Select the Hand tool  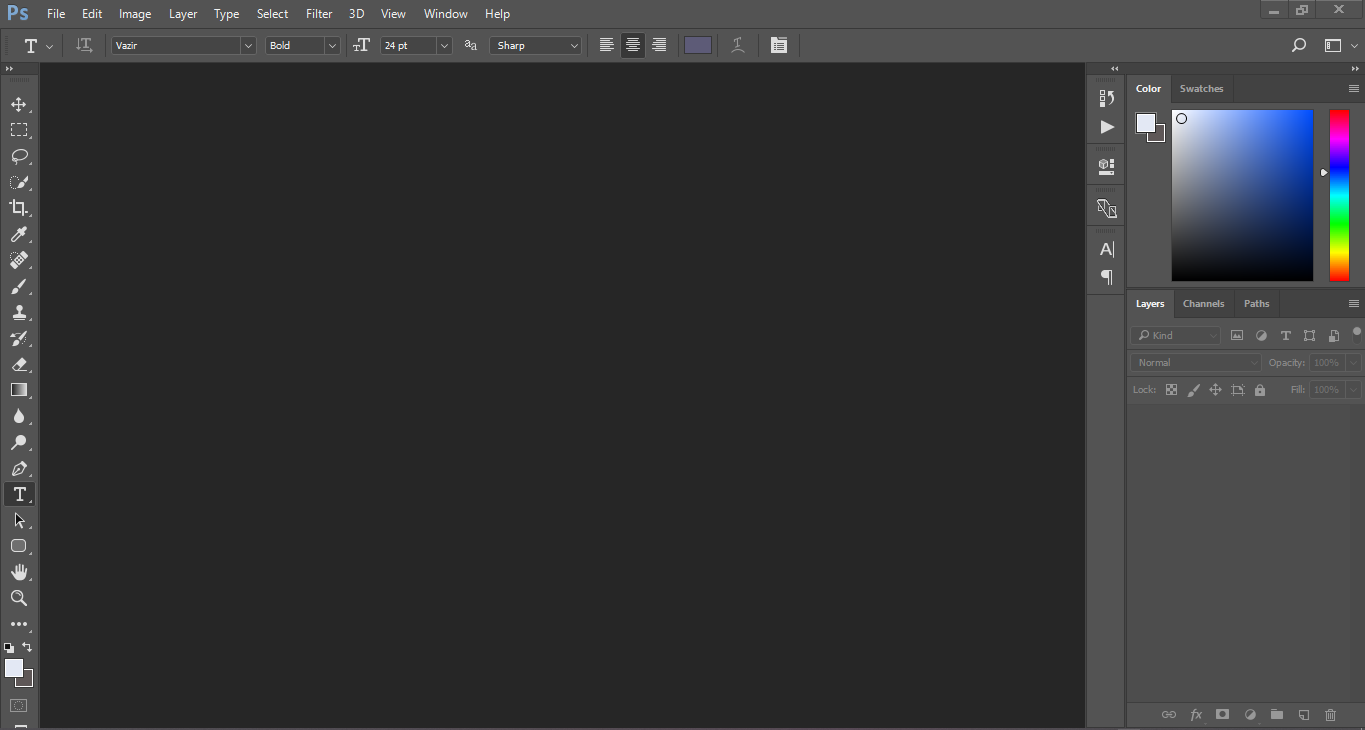coord(18,572)
